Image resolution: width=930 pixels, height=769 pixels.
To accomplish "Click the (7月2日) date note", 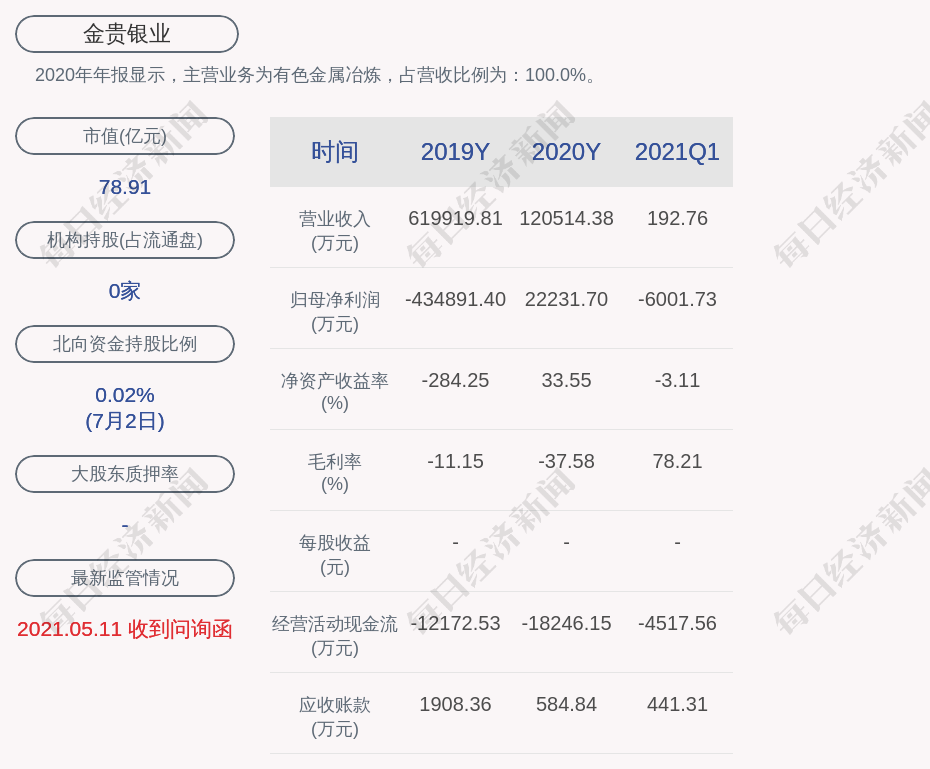I will tap(125, 421).
